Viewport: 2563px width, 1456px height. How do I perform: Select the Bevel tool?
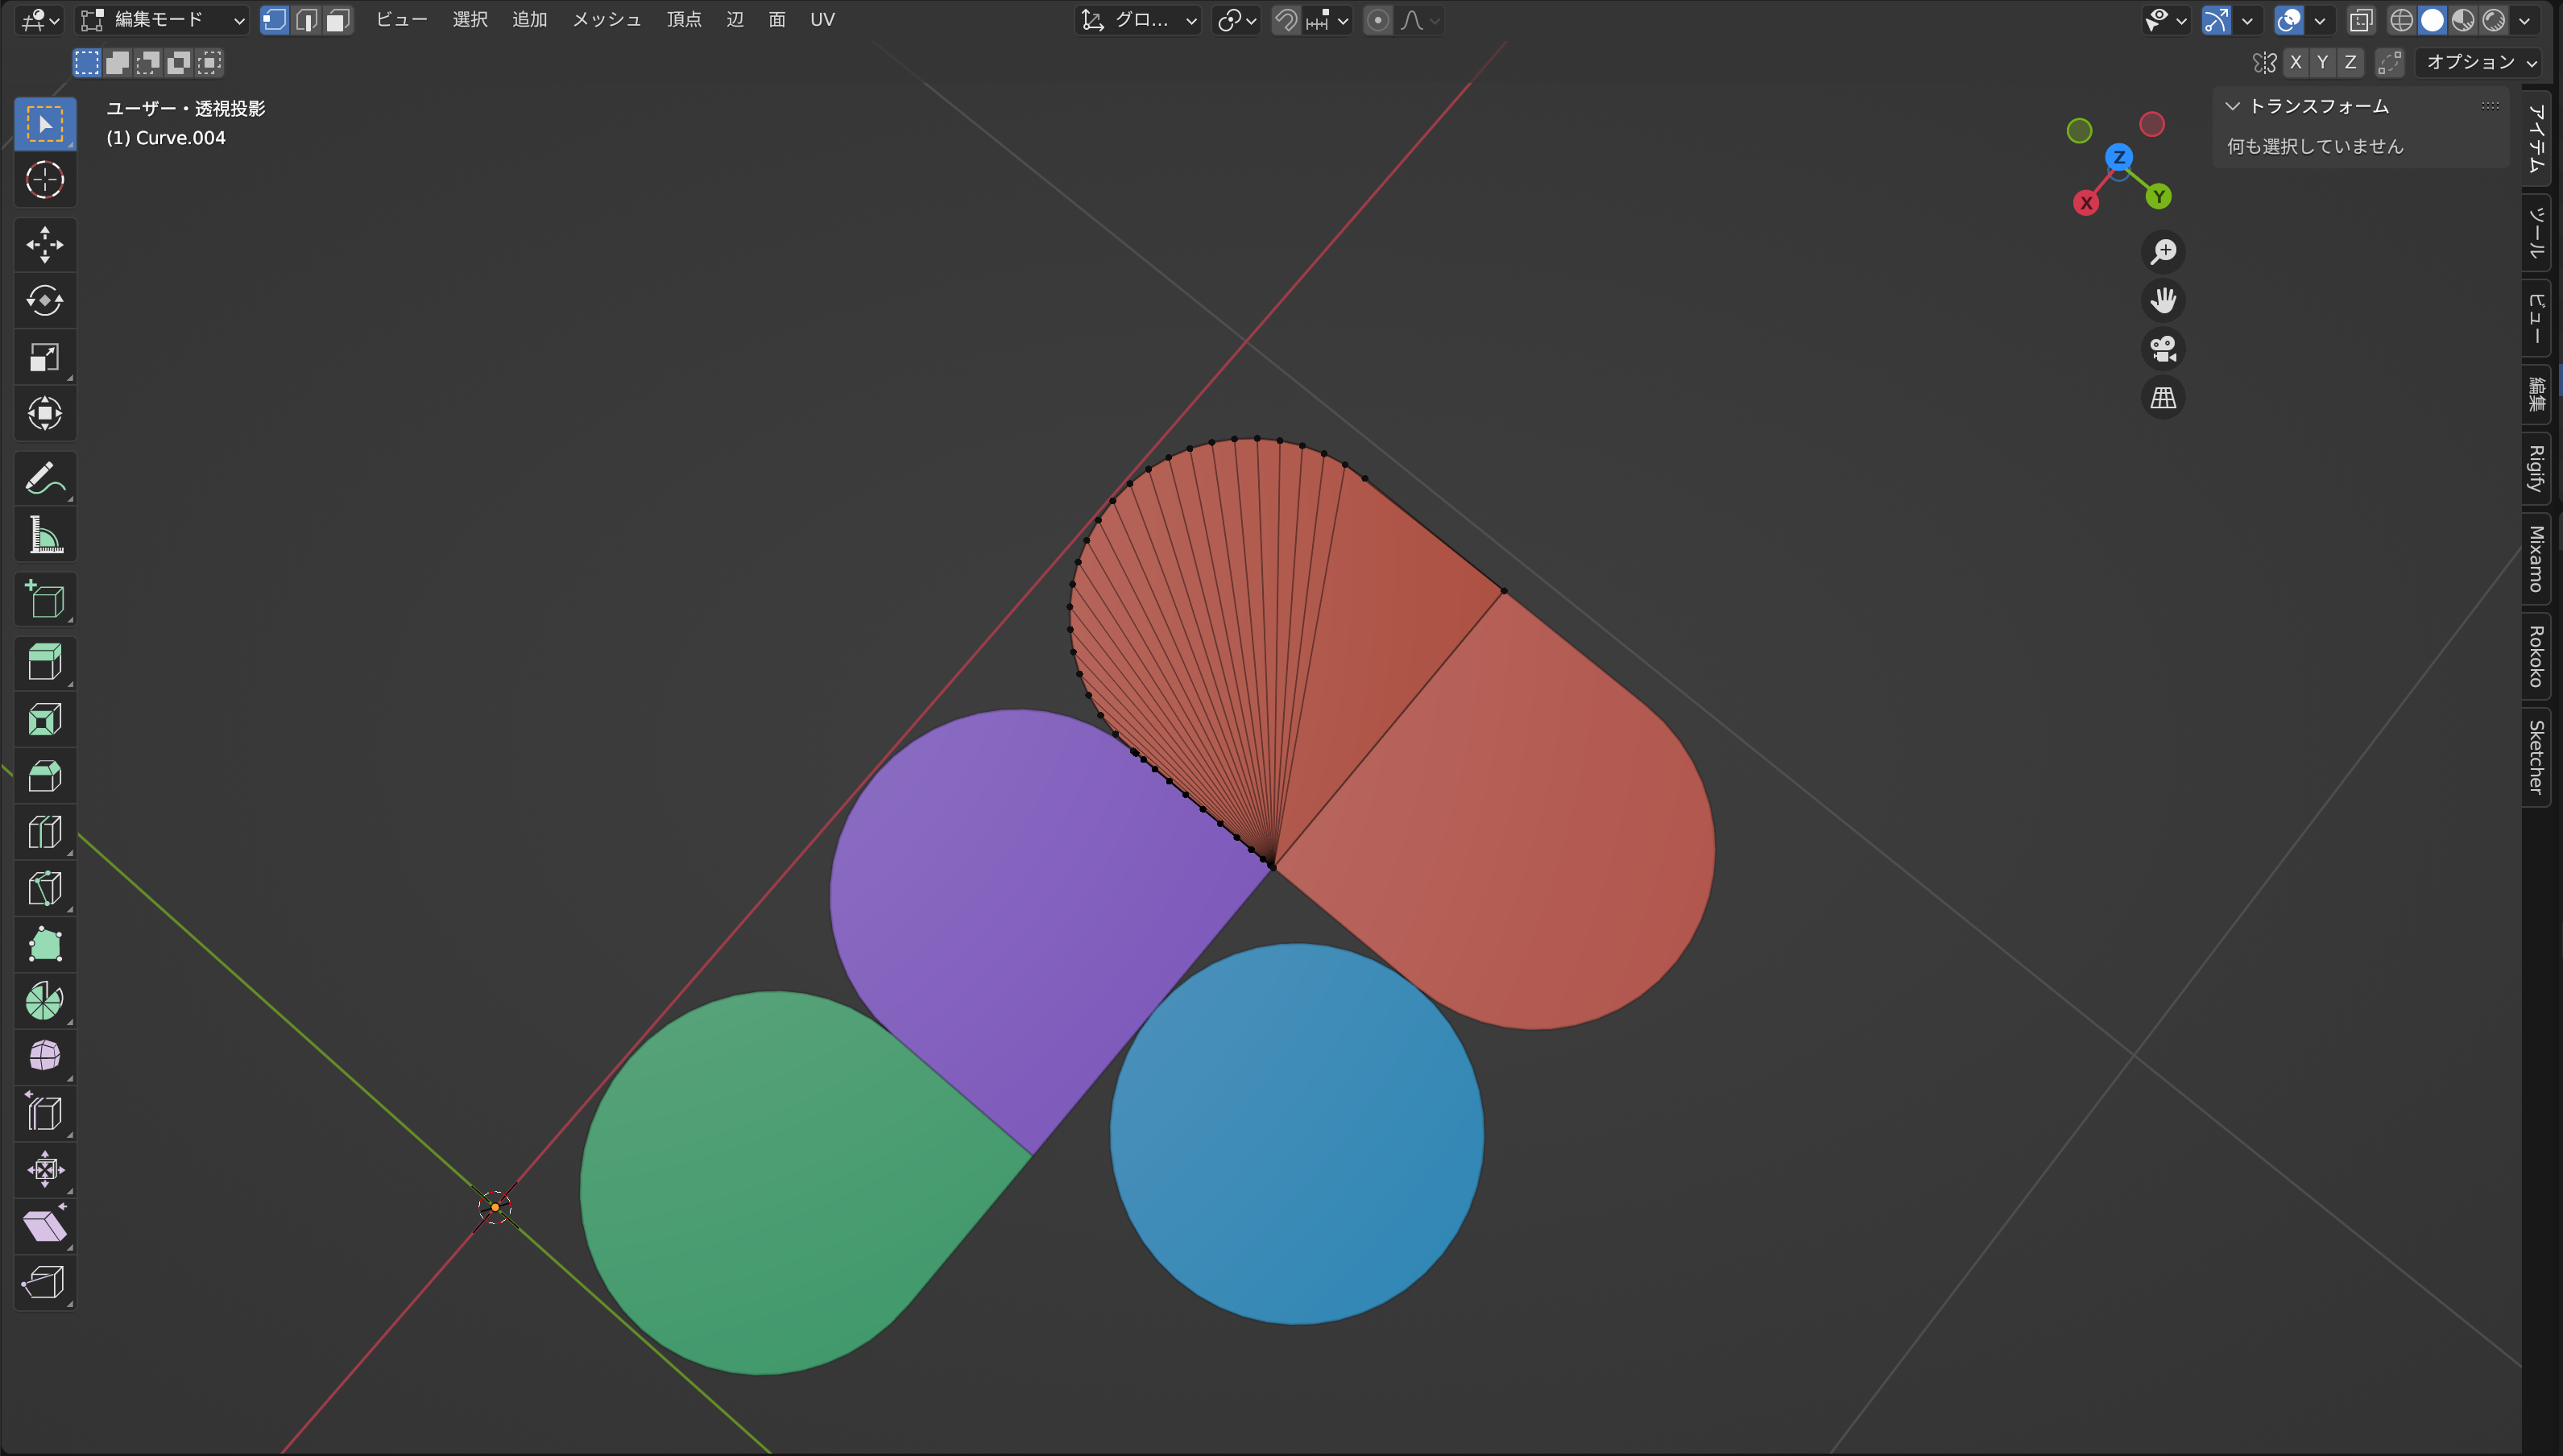click(x=45, y=775)
